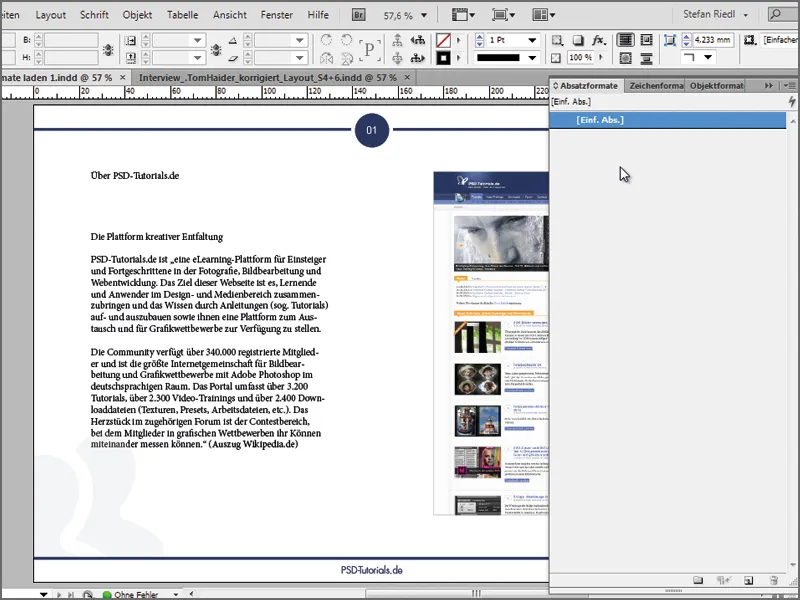The image size is (800, 600).
Task: Select no text wrap icon
Action: [626, 40]
